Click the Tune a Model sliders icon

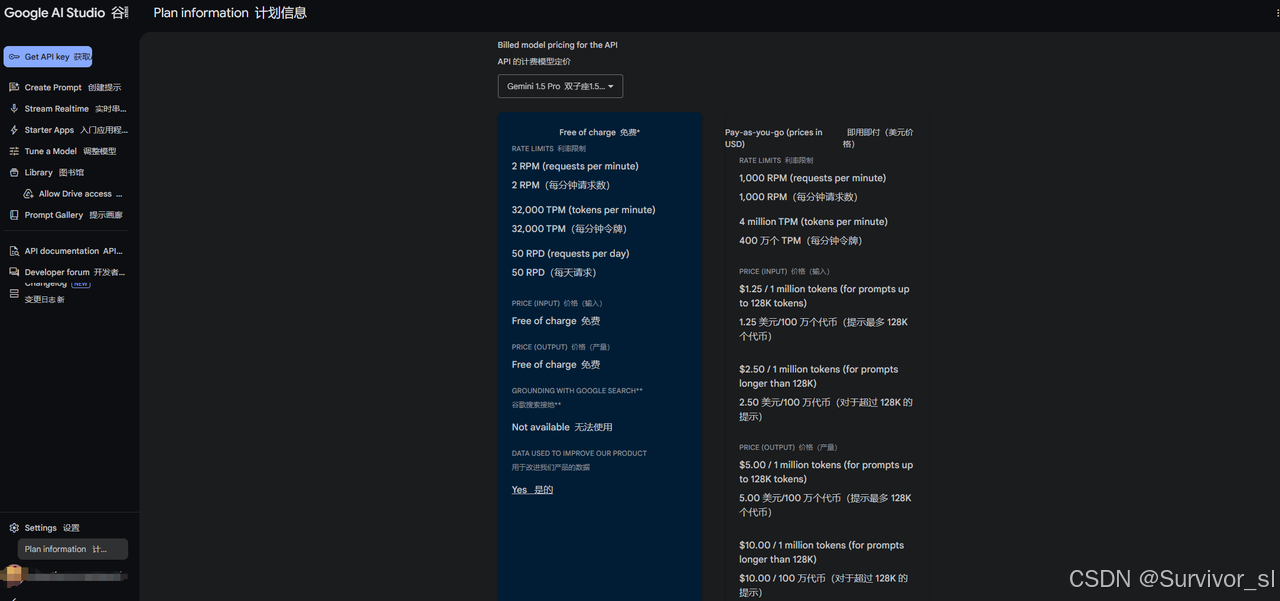tap(14, 151)
